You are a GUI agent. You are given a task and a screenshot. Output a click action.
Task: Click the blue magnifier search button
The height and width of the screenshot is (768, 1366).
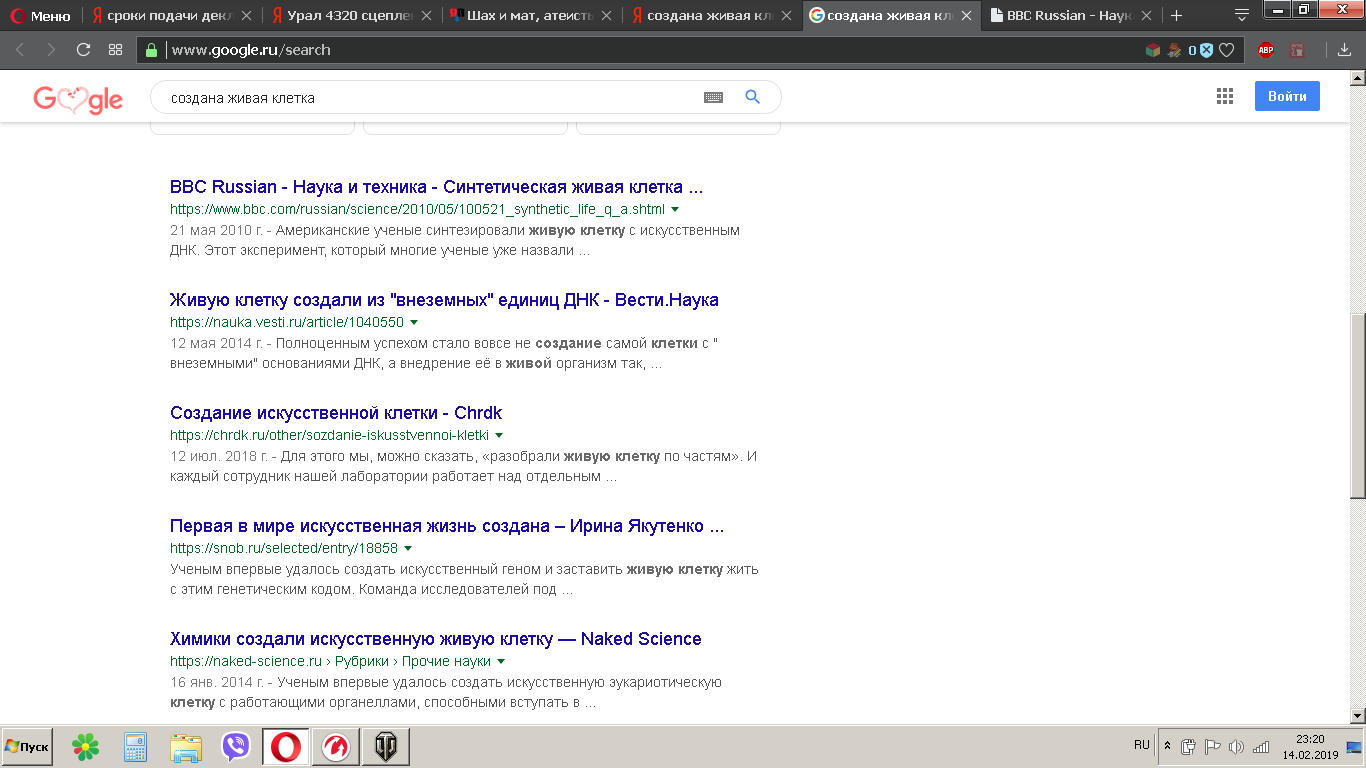(753, 97)
